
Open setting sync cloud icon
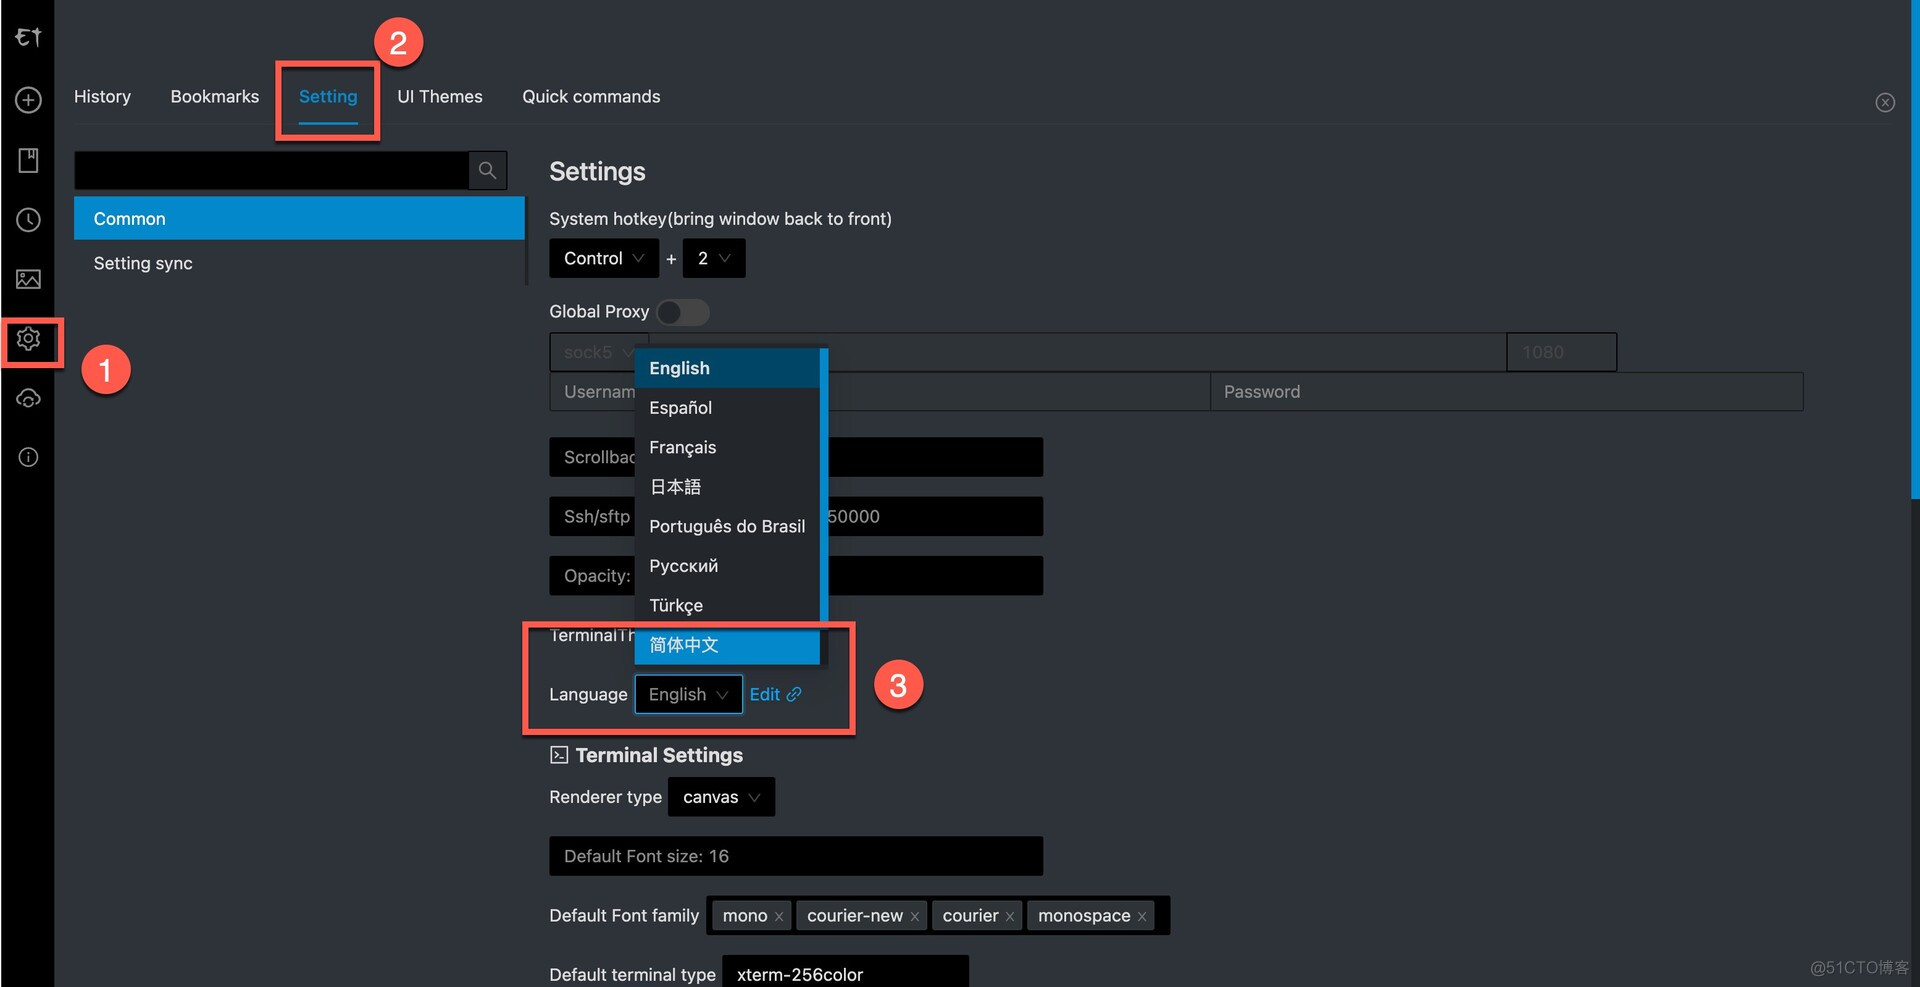(28, 398)
